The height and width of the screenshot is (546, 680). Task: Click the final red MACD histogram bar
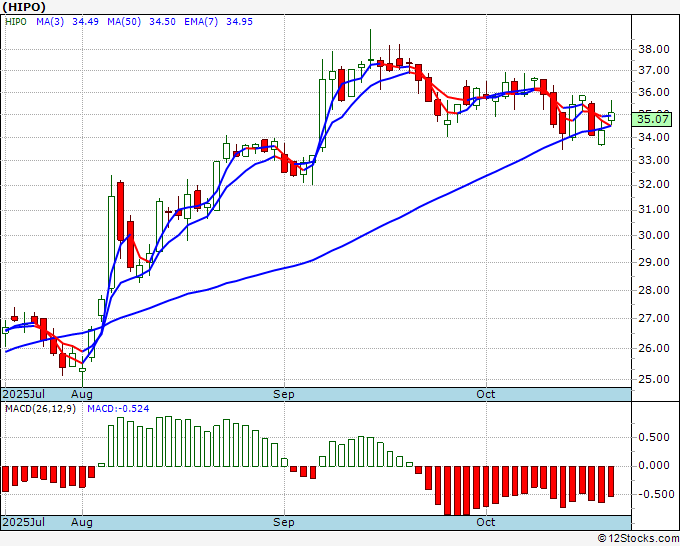tap(611, 481)
